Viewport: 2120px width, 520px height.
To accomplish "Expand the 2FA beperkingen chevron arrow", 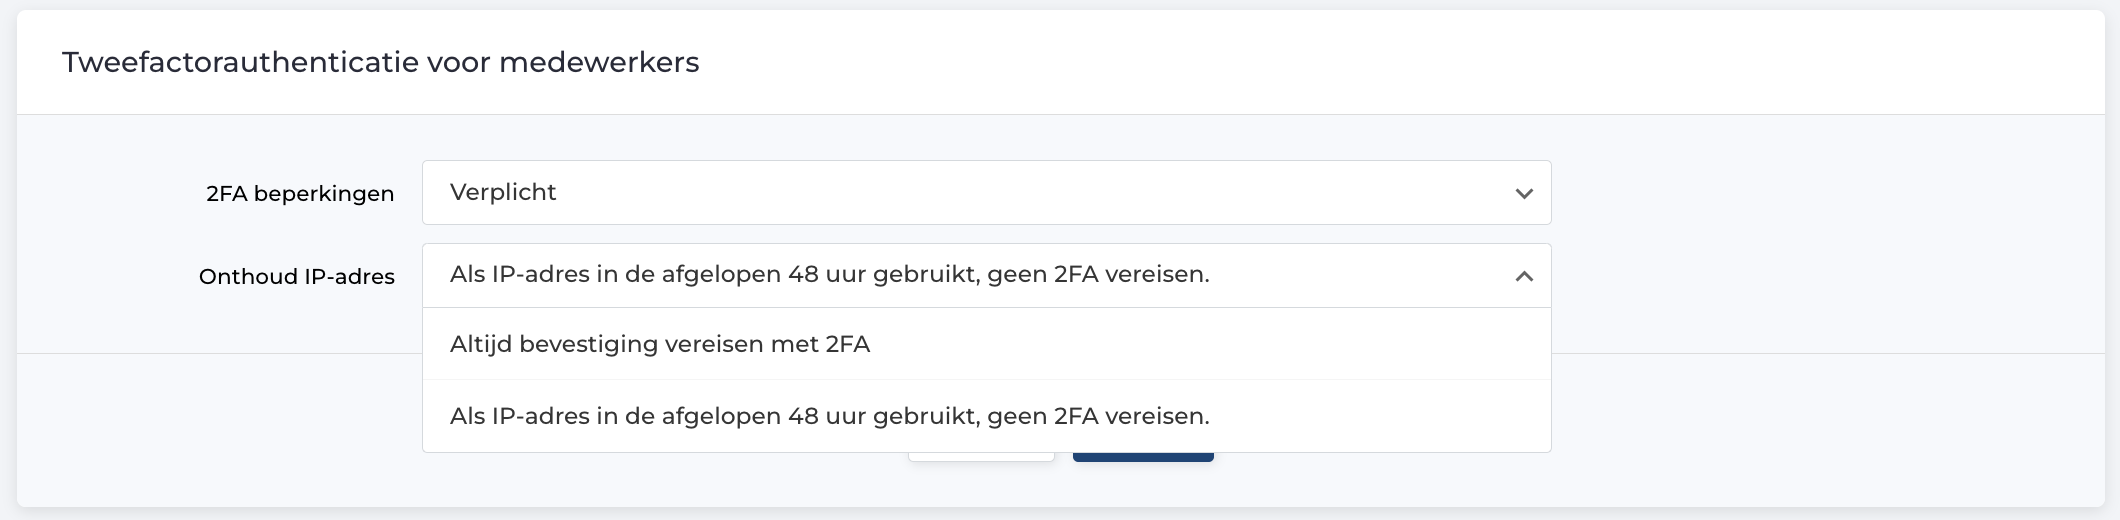I will pyautogui.click(x=1523, y=193).
